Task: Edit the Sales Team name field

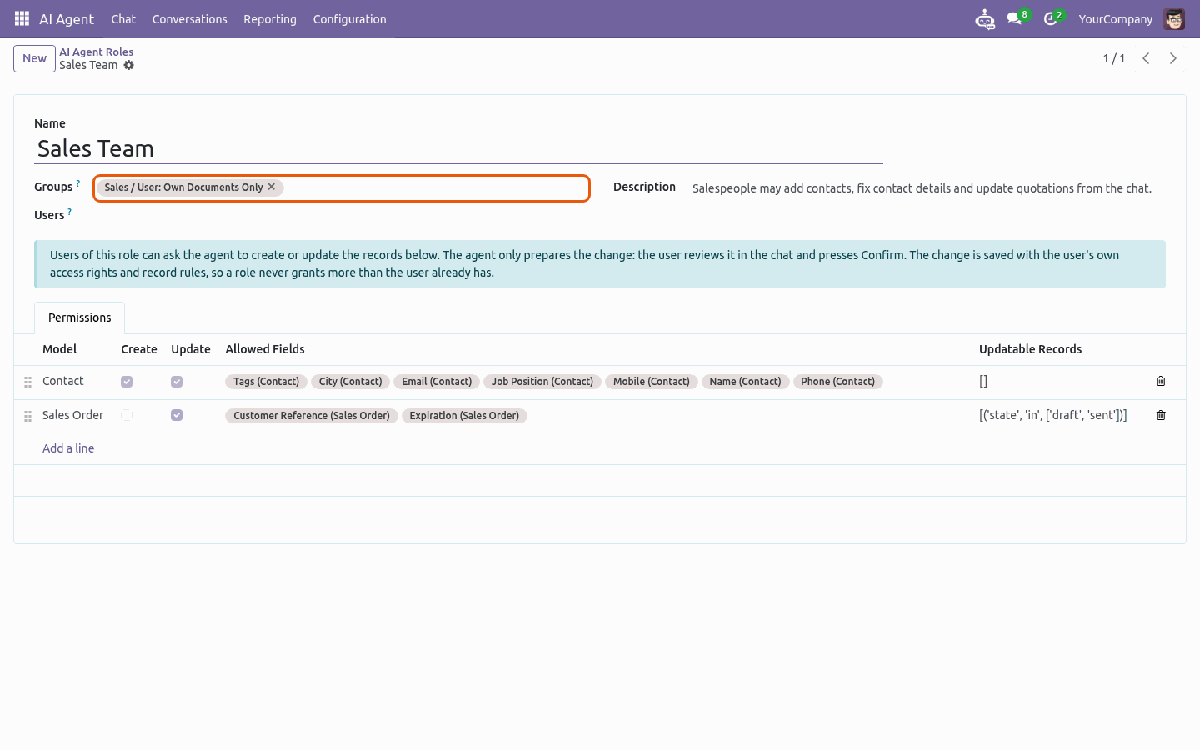Action: [458, 149]
